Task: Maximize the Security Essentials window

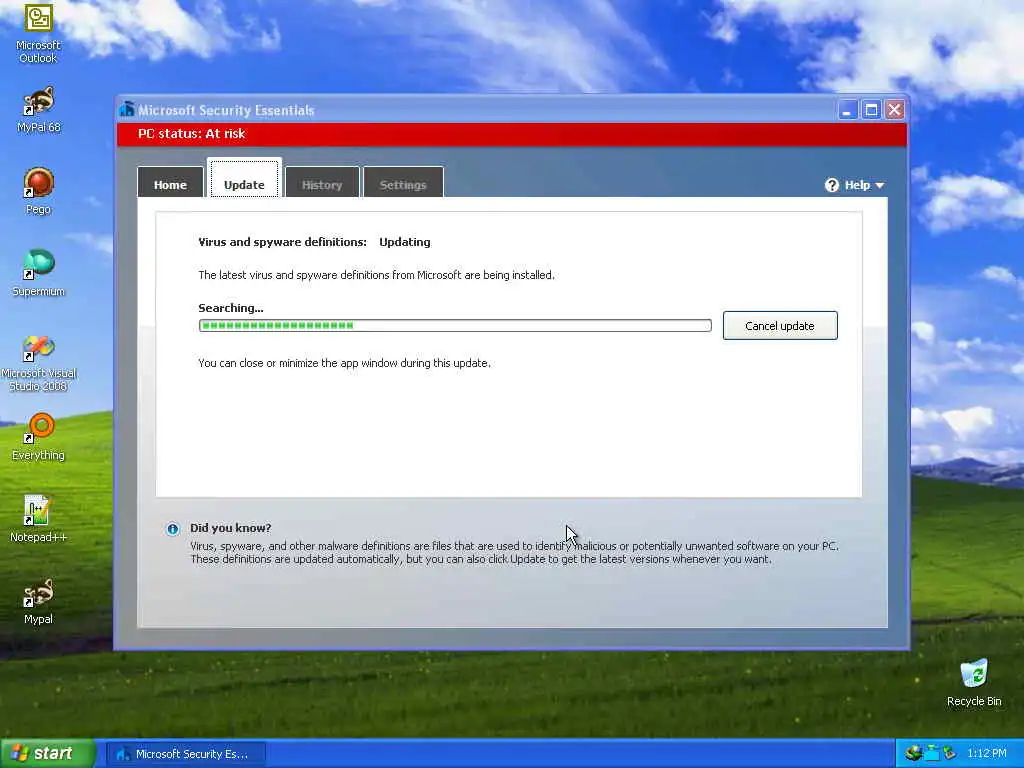Action: tap(871, 110)
